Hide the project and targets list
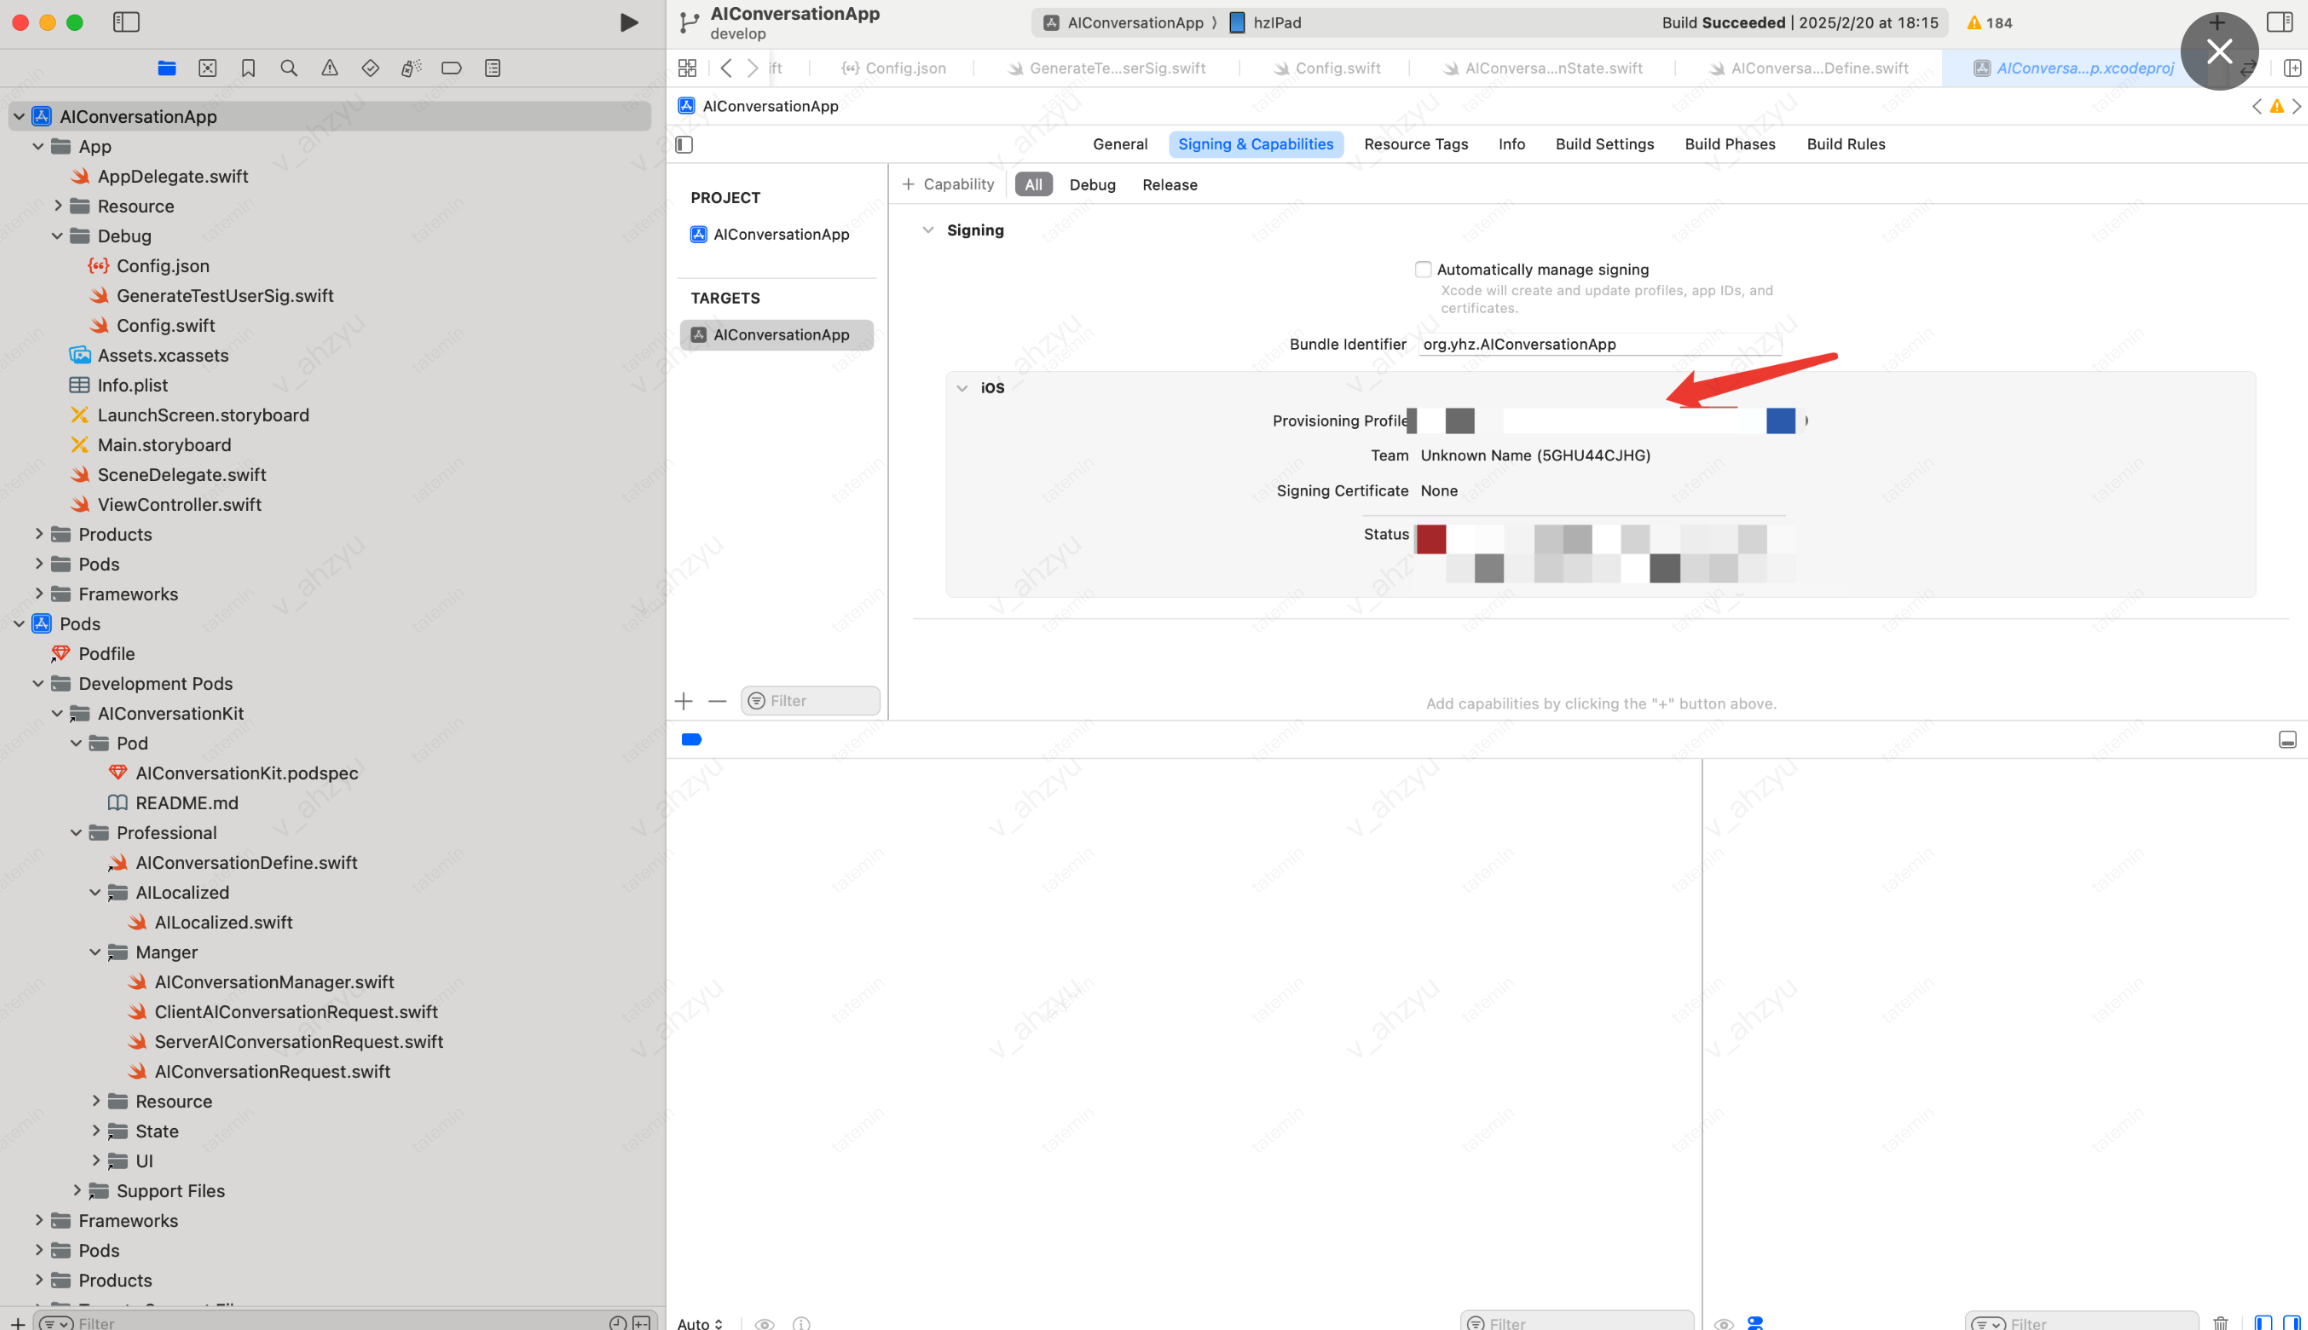This screenshot has width=2308, height=1330. 684,145
